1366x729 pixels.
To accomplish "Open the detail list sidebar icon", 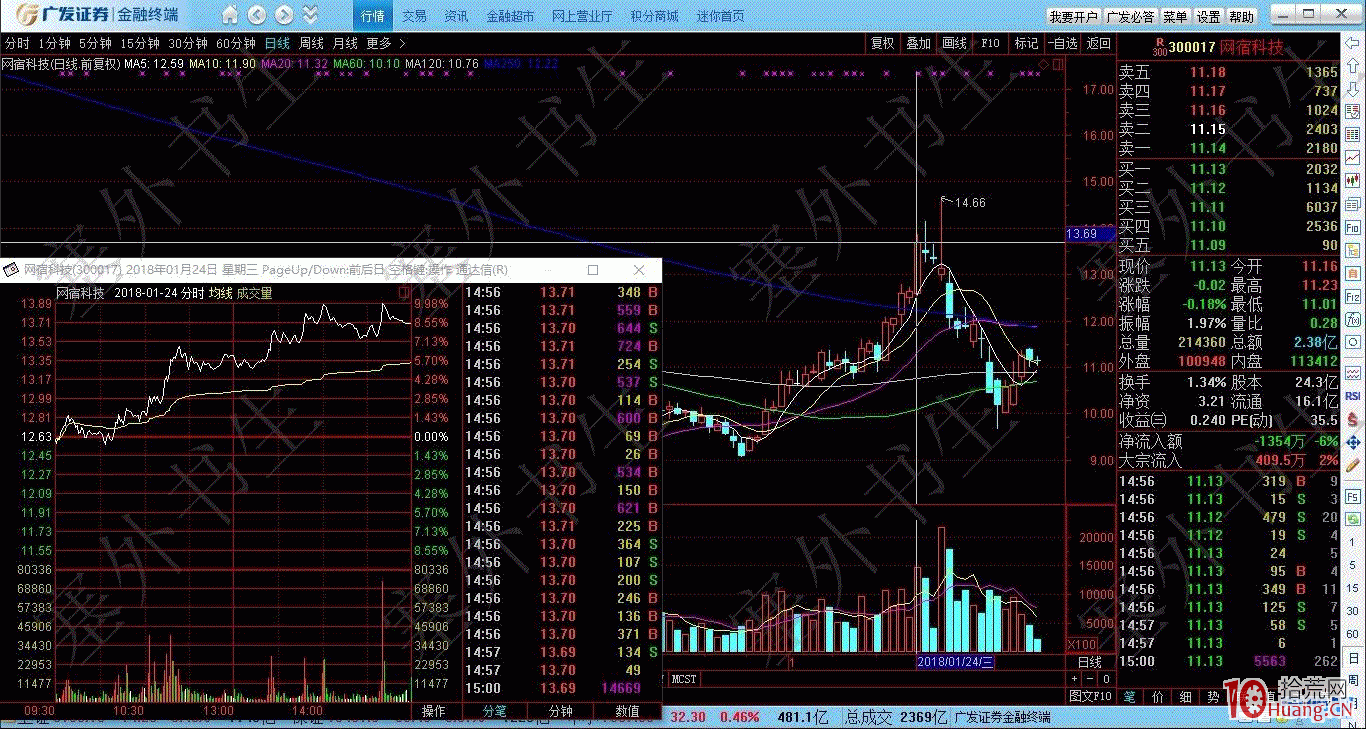I will [x=1353, y=205].
